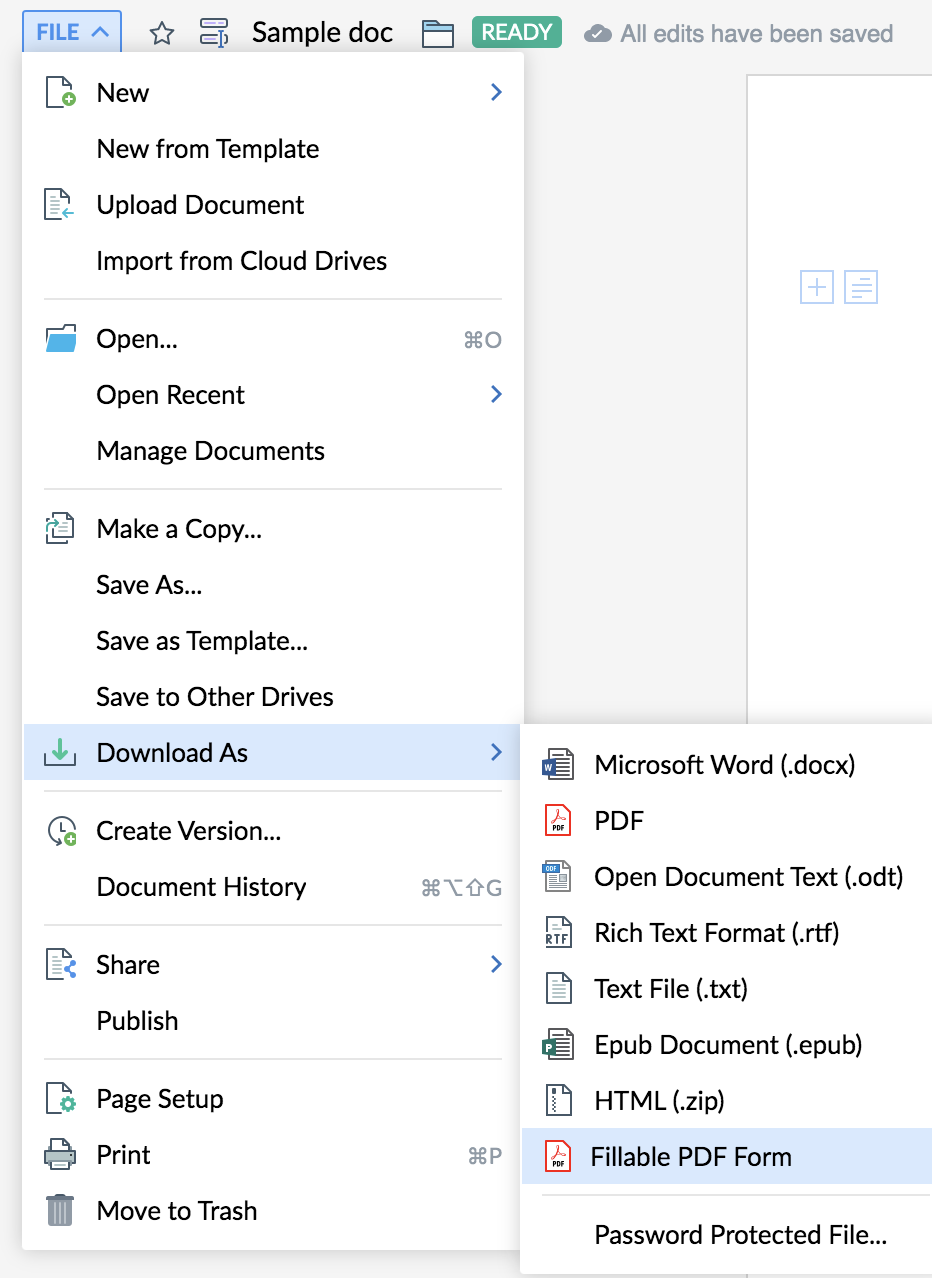Click the text lines icon on the page

click(861, 287)
